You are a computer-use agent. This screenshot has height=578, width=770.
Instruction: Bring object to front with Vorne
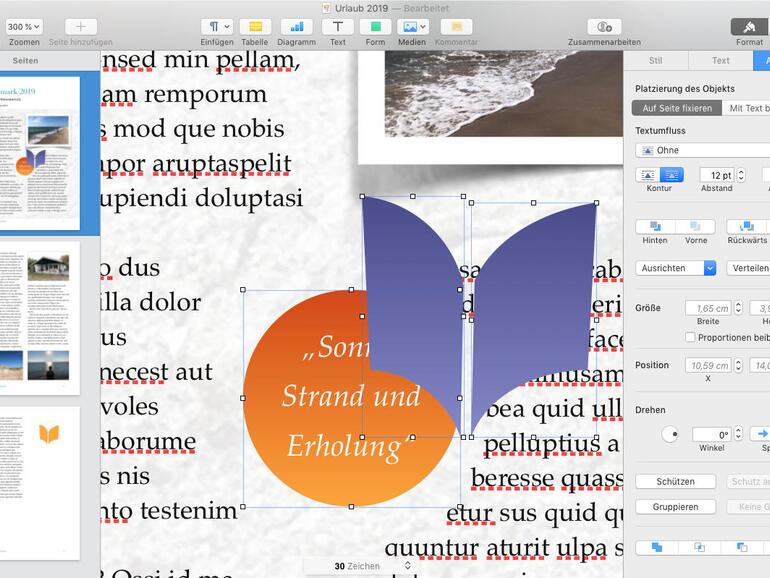pyautogui.click(x=696, y=227)
